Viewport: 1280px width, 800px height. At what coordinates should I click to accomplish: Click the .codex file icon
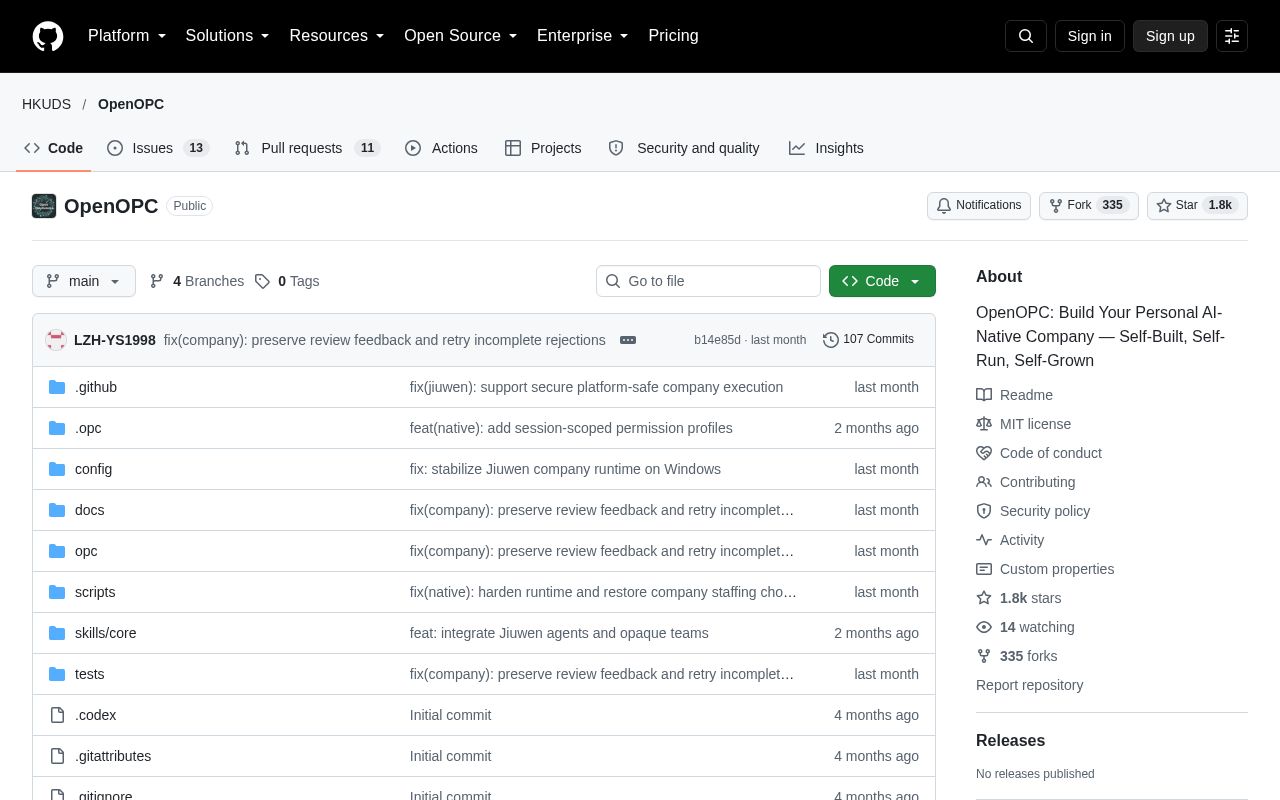[x=57, y=715]
